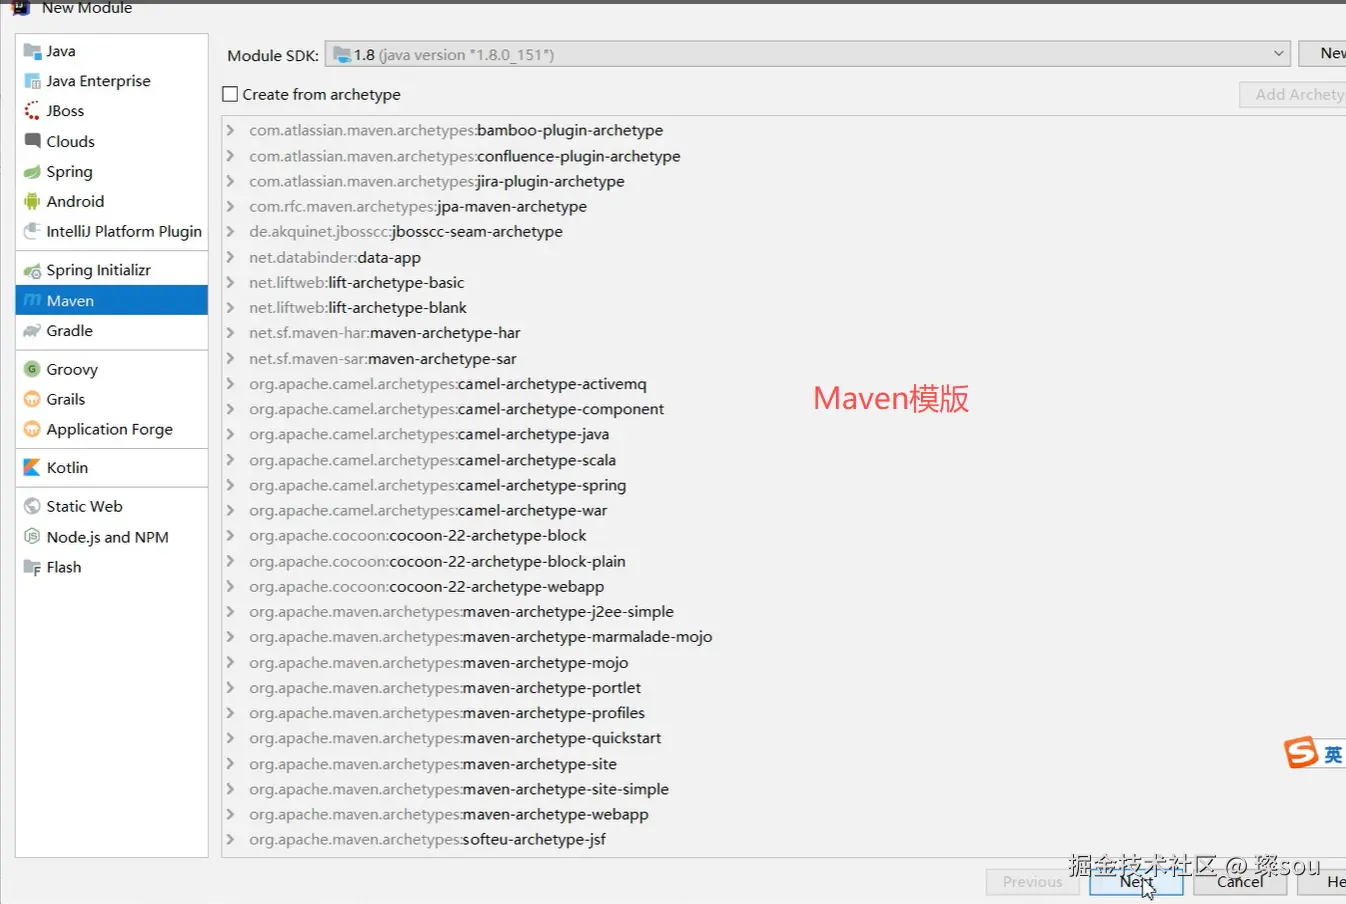
Task: Expand confluence-plugin-archetype entry
Action: pos(231,156)
